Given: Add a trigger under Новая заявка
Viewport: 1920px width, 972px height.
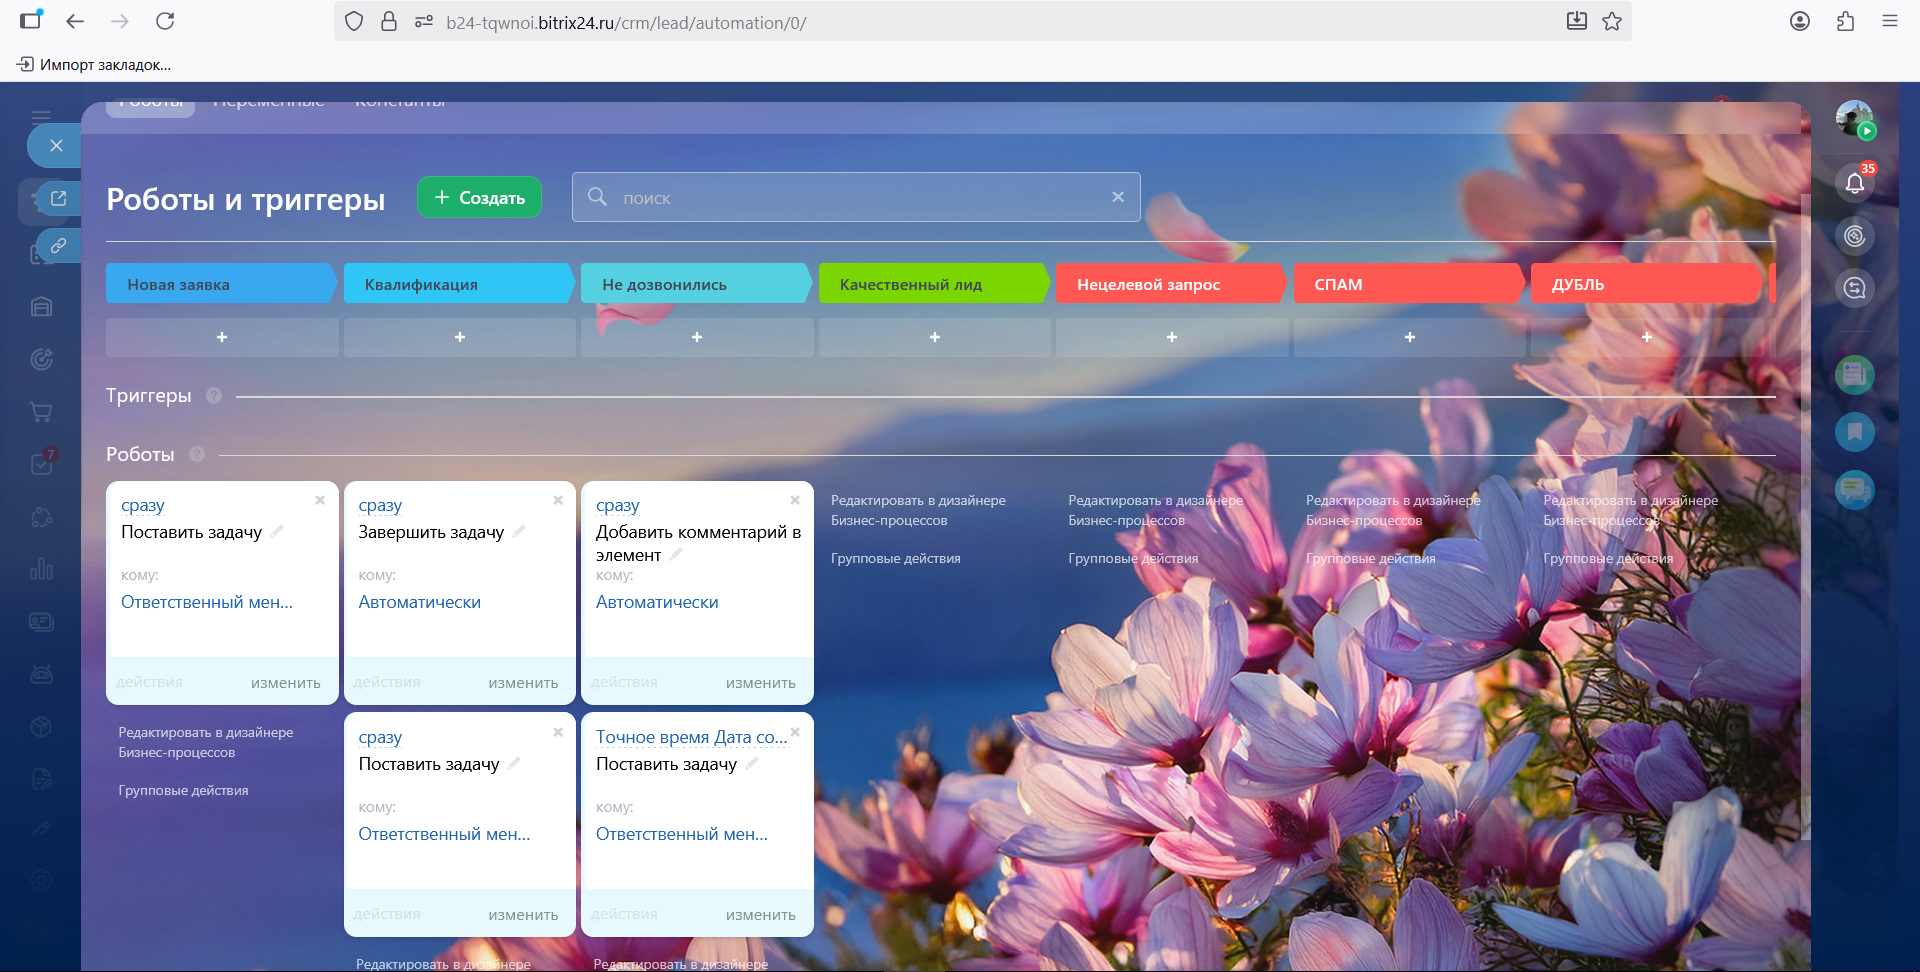Looking at the screenshot, I should pos(222,337).
